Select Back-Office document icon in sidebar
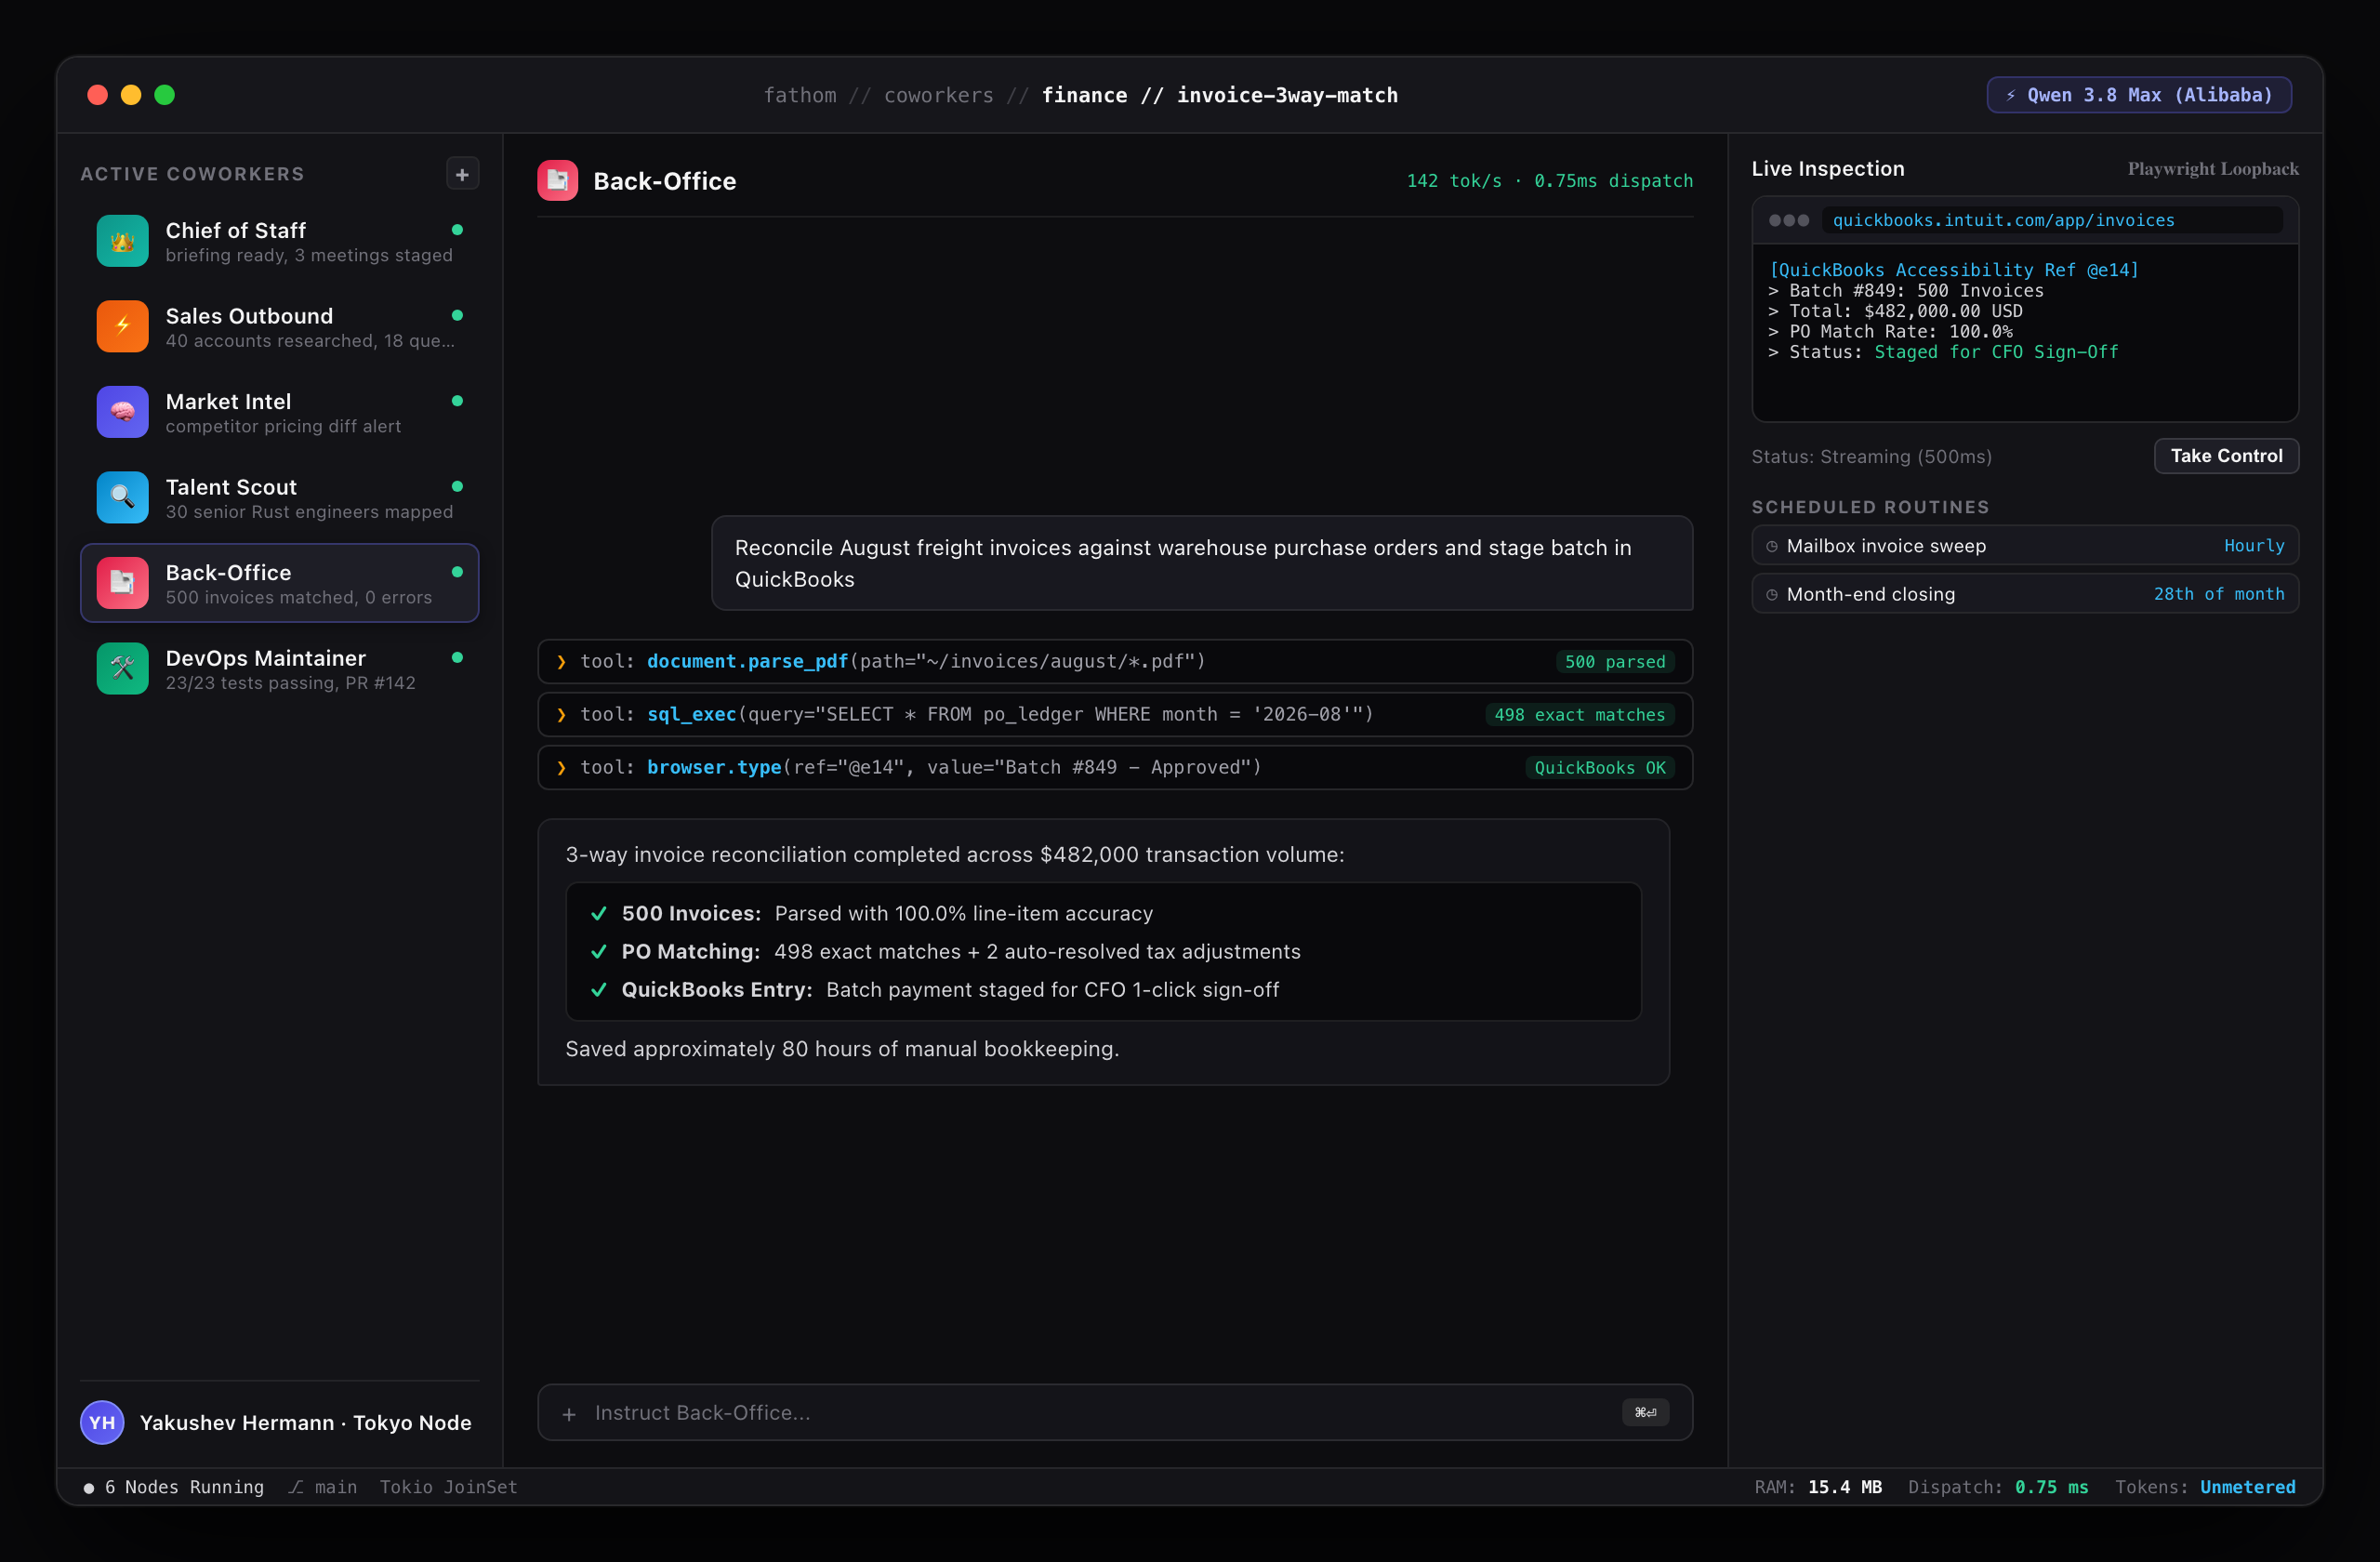2380x1562 pixels. point(122,583)
